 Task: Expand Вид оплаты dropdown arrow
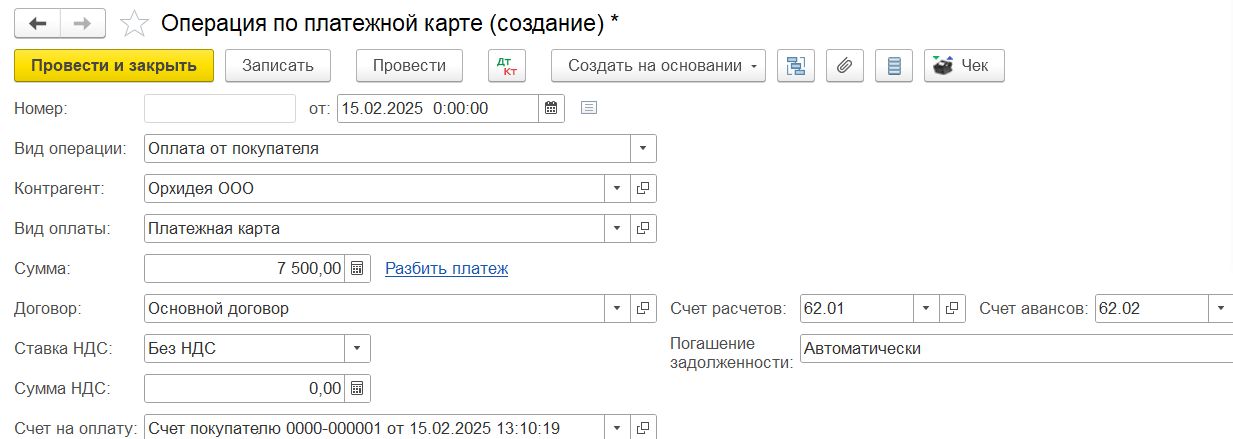tap(618, 228)
